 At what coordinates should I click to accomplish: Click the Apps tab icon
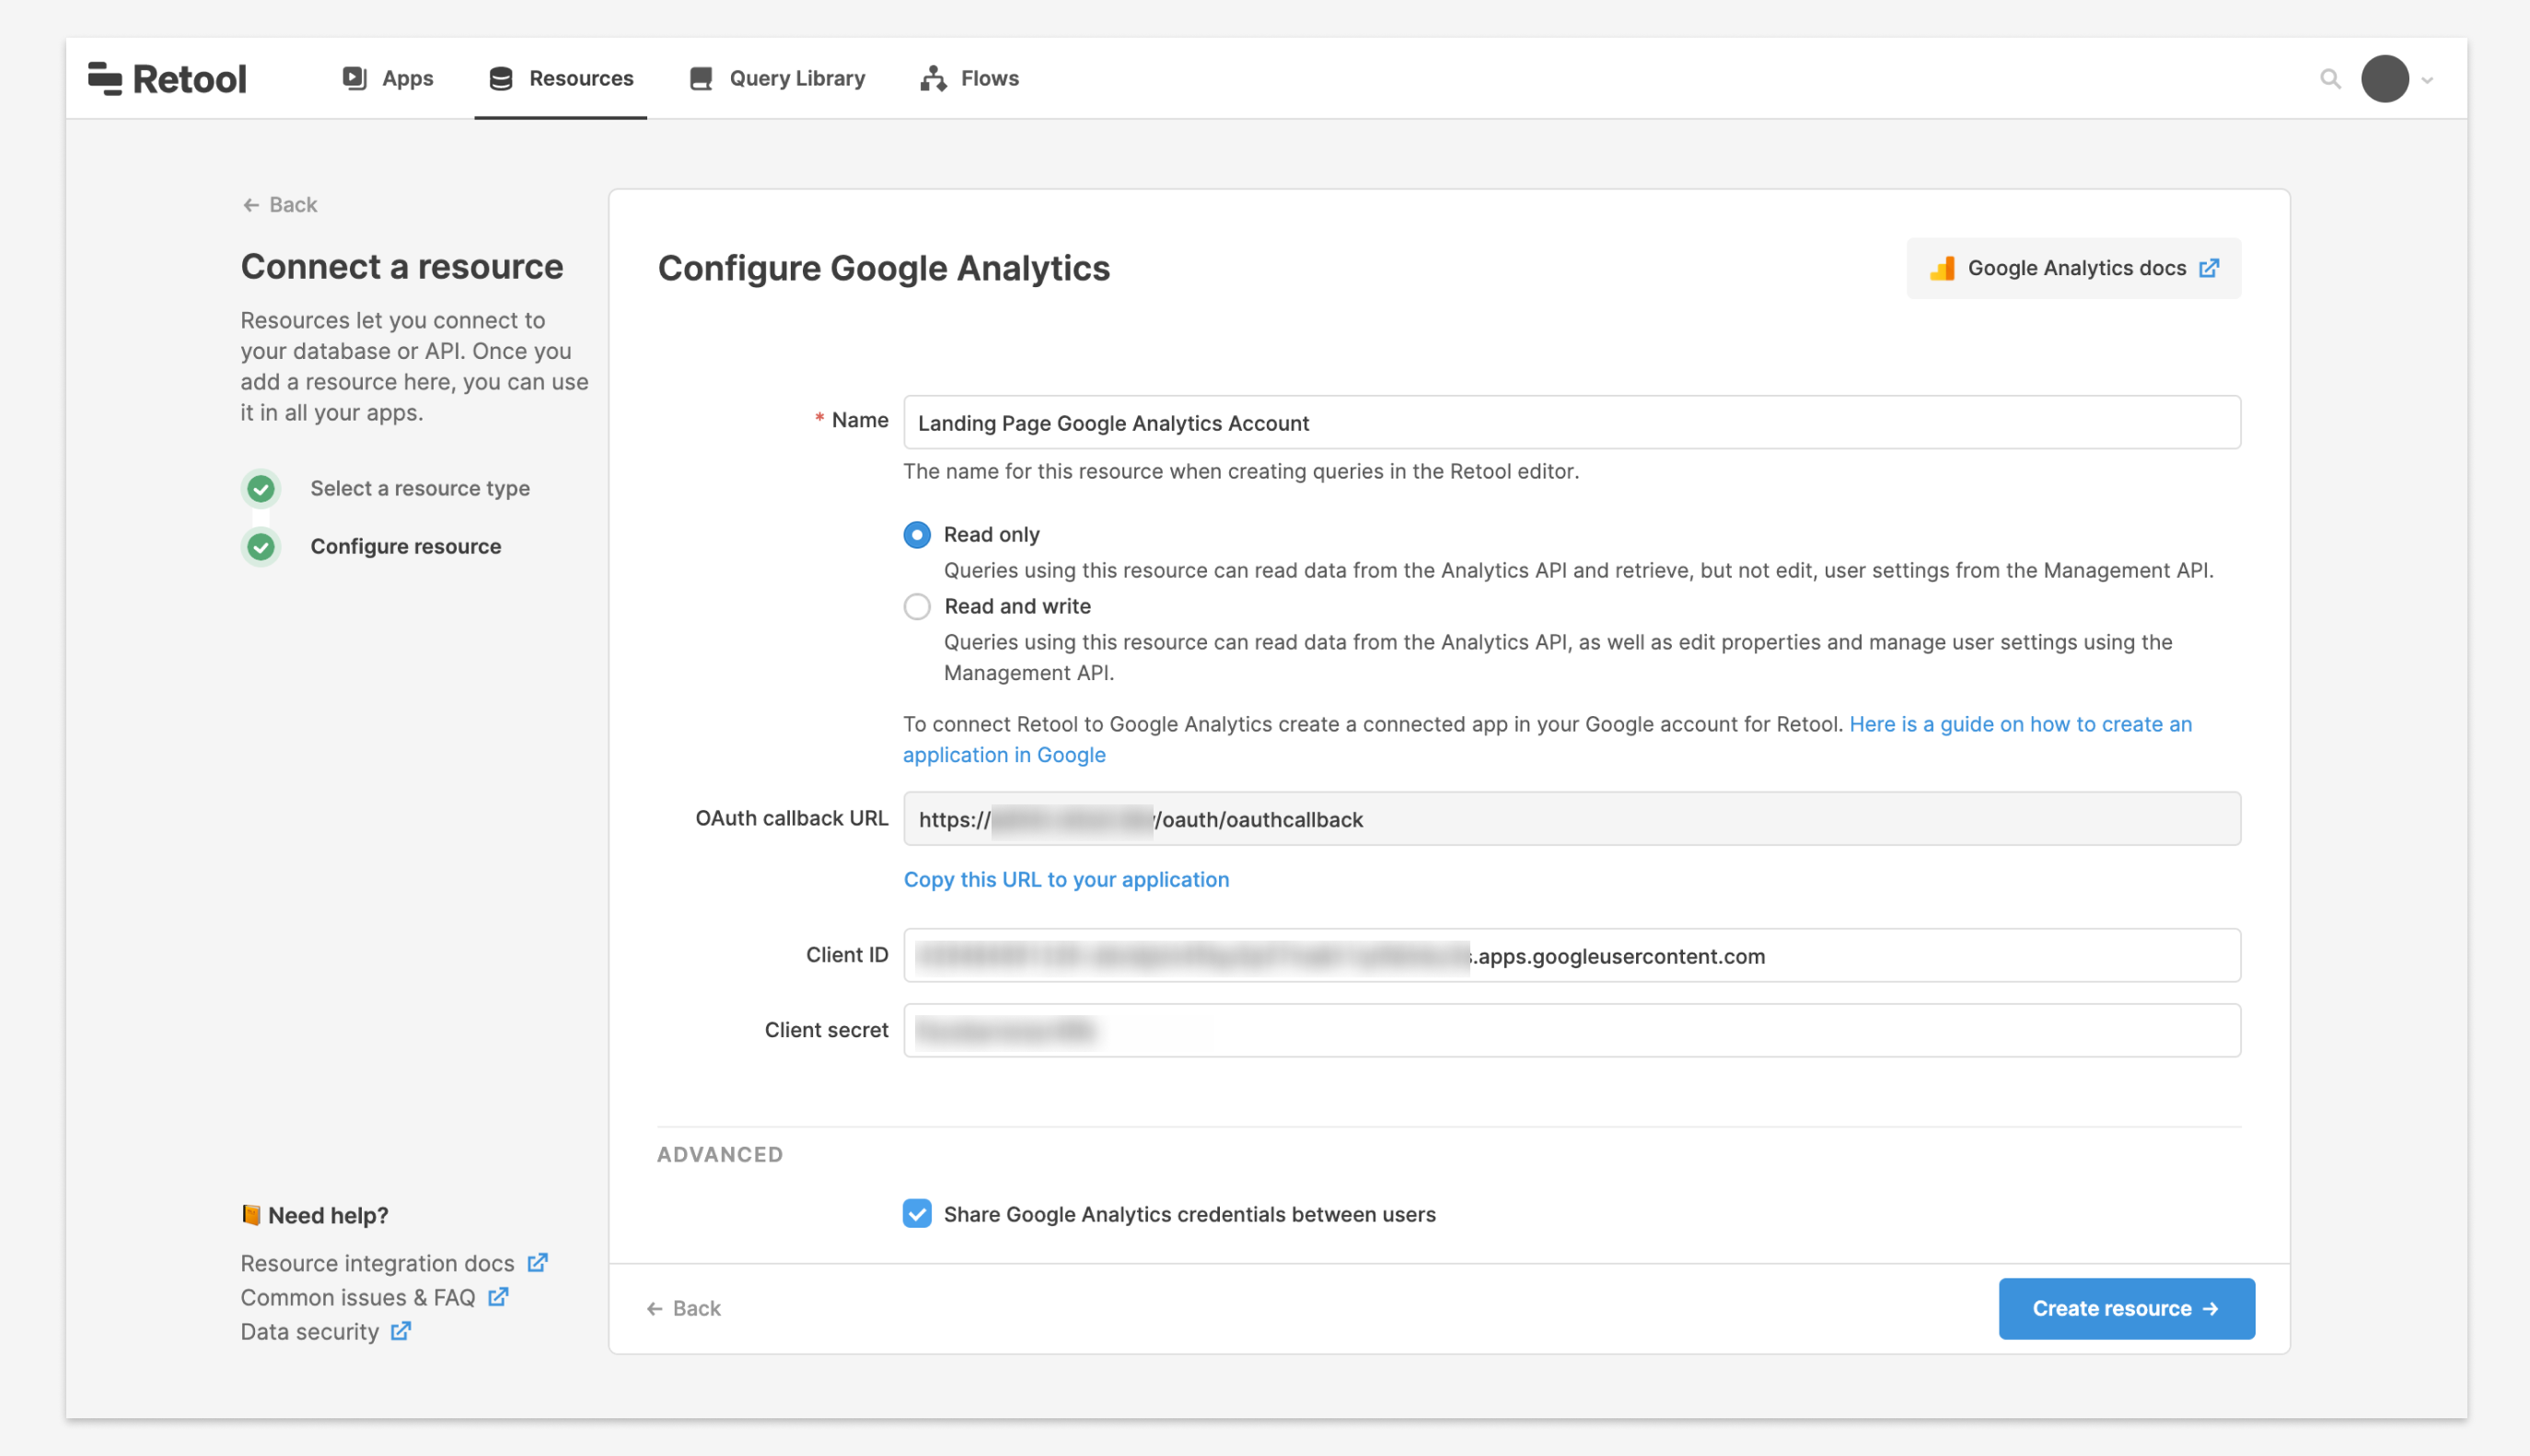pyautogui.click(x=354, y=78)
